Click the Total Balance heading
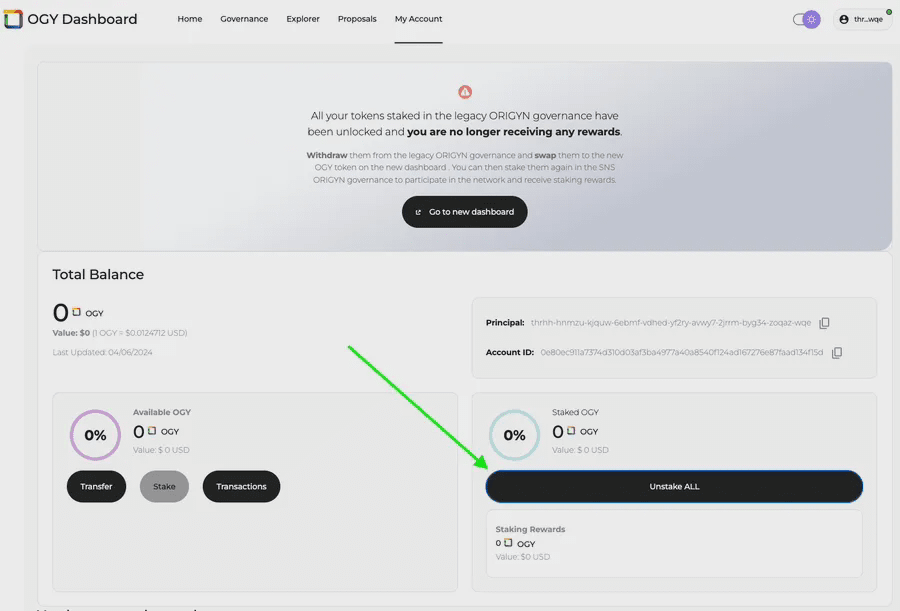 coord(98,274)
